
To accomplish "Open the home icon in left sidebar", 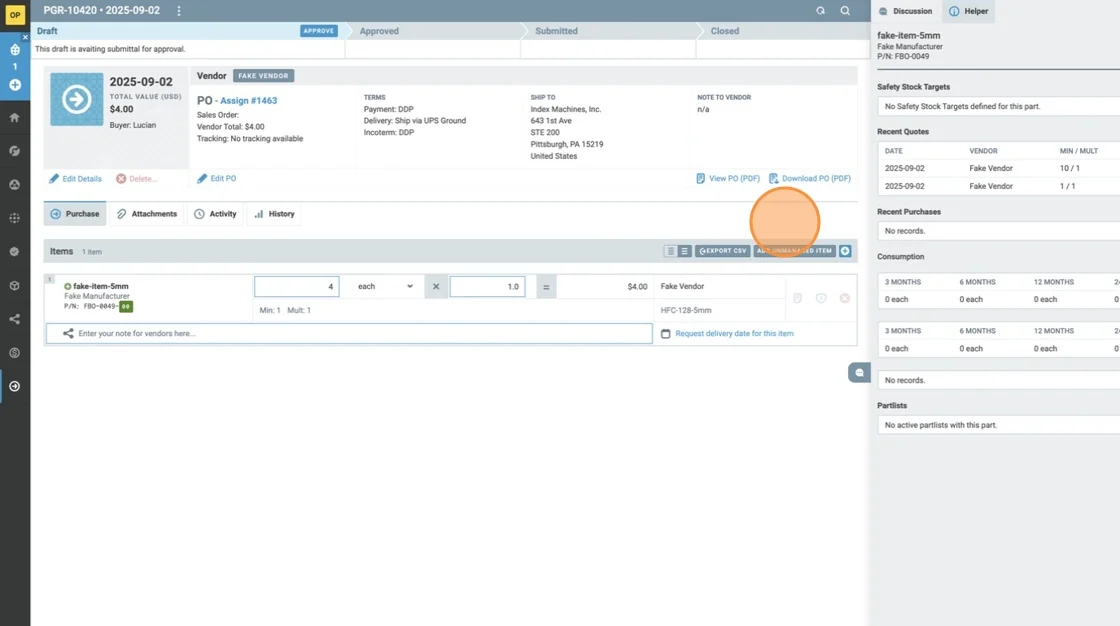I will [15, 117].
